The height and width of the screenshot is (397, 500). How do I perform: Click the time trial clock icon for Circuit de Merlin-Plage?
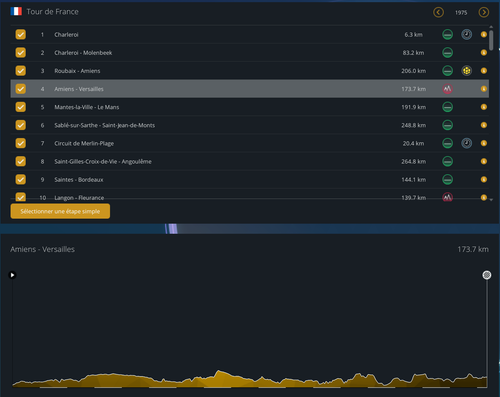[x=467, y=143]
